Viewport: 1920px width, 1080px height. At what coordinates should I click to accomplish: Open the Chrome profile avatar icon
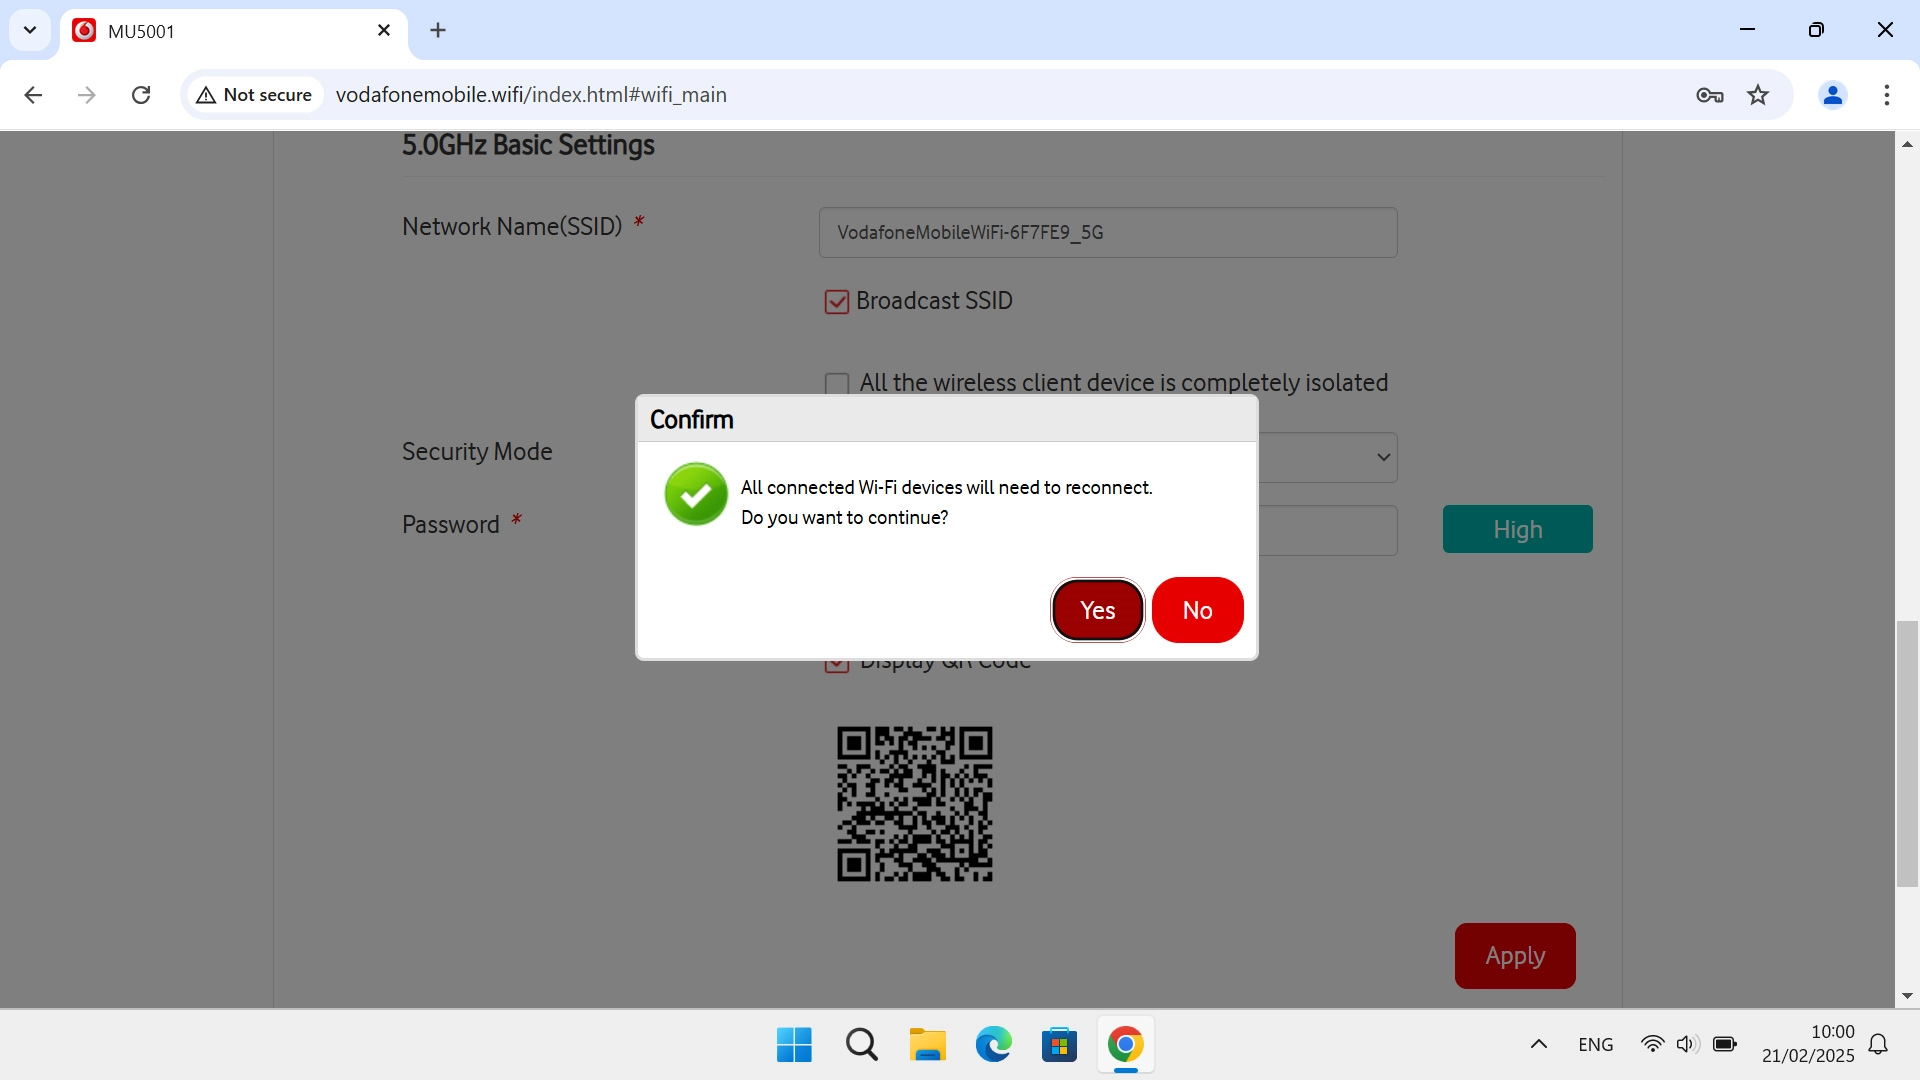[1832, 95]
